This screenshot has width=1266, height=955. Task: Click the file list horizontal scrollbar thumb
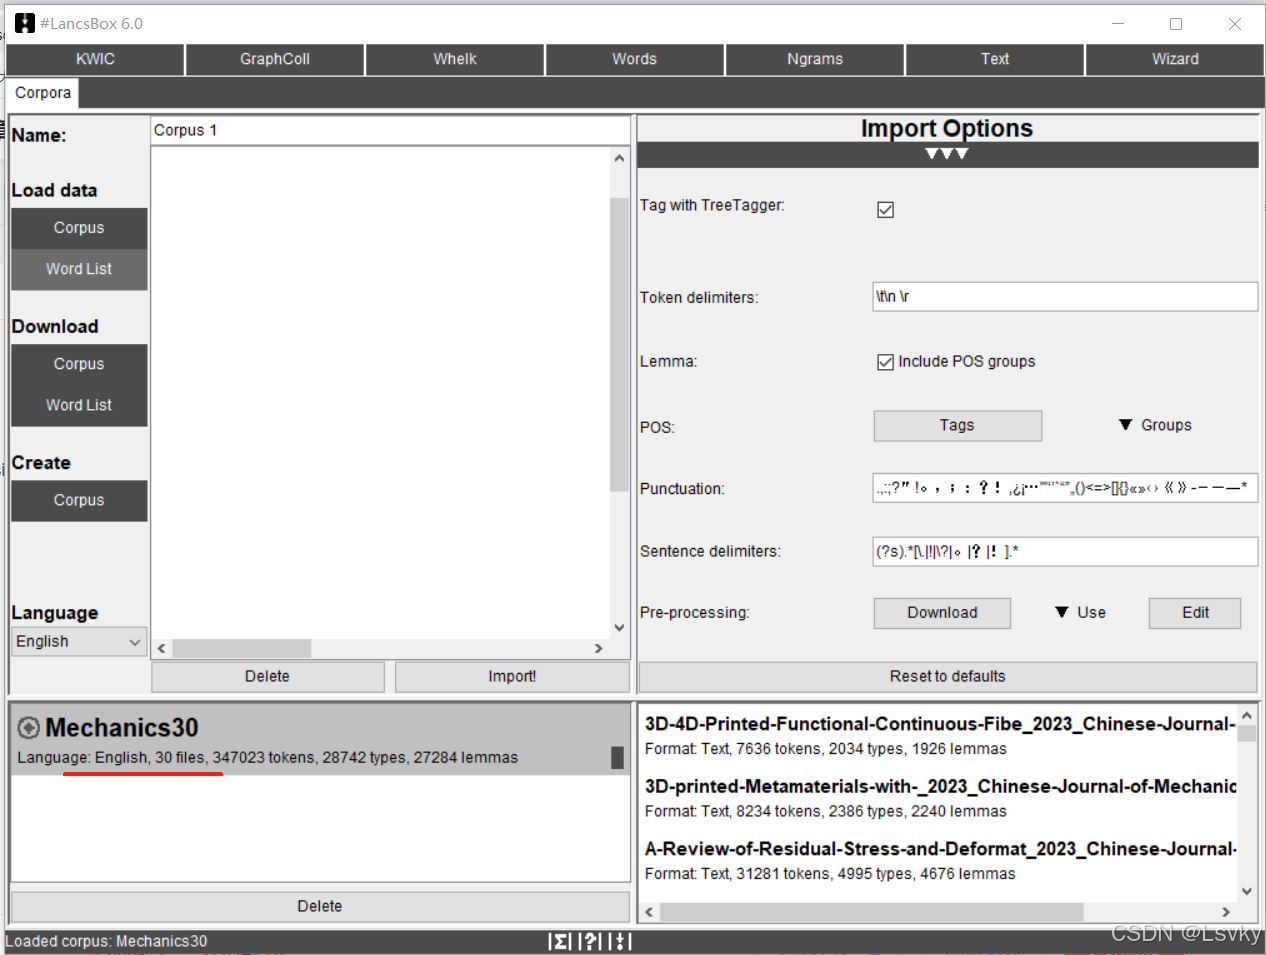pyautogui.click(x=241, y=648)
